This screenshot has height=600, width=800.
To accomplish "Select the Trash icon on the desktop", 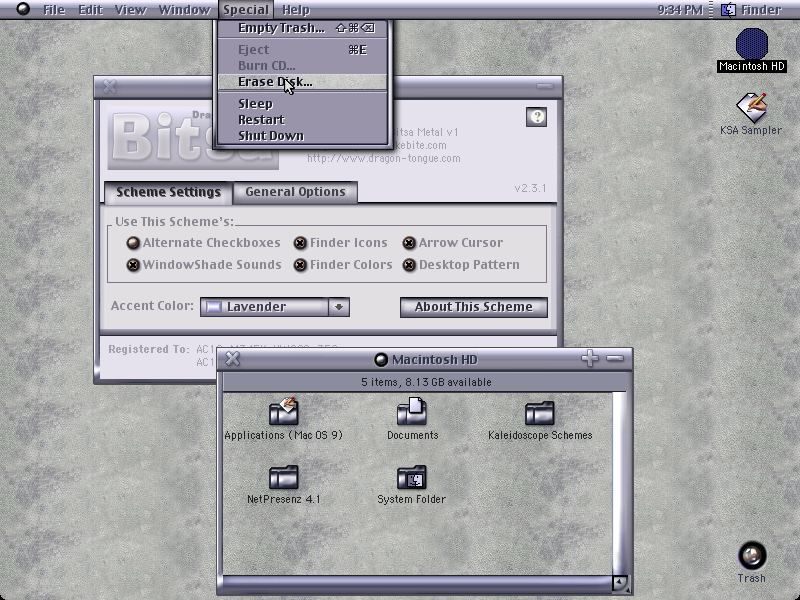I will pos(752,555).
